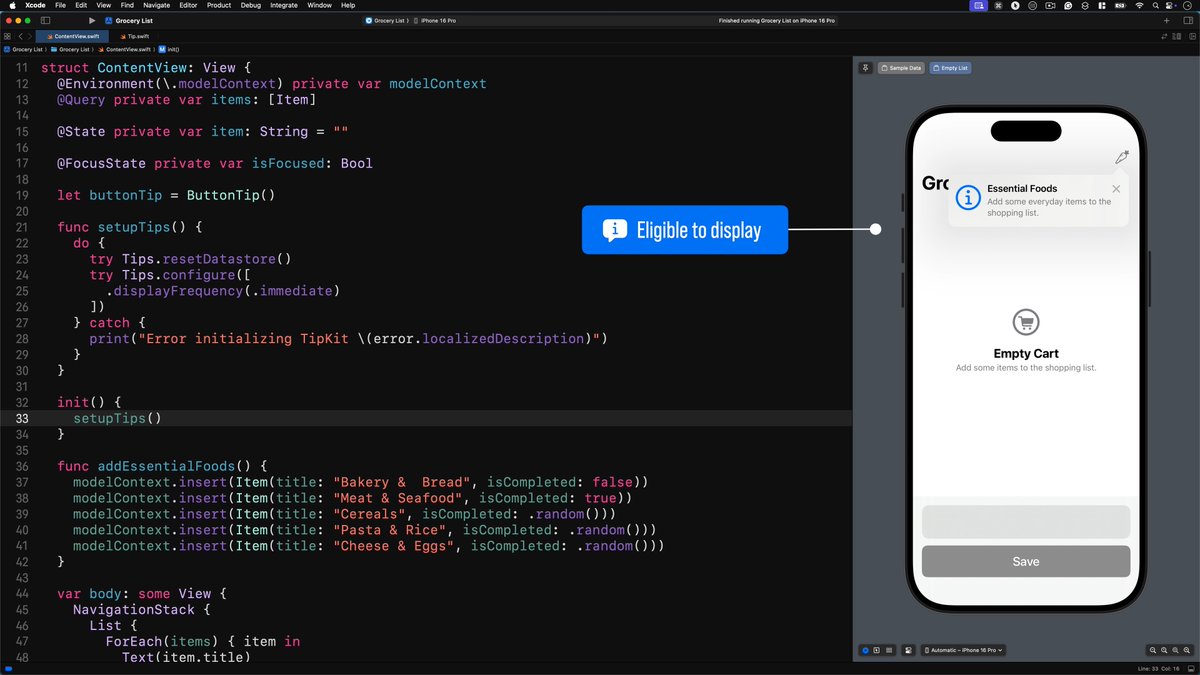This screenshot has height=675, width=1200.
Task: Open the Debug menu
Action: pyautogui.click(x=251, y=5)
